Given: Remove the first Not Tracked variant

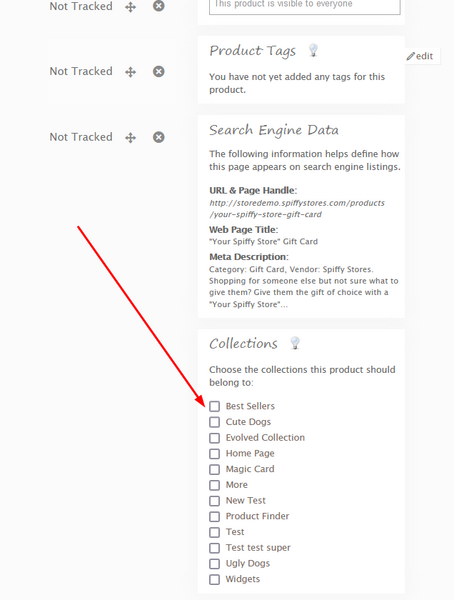Looking at the screenshot, I should 158,6.
